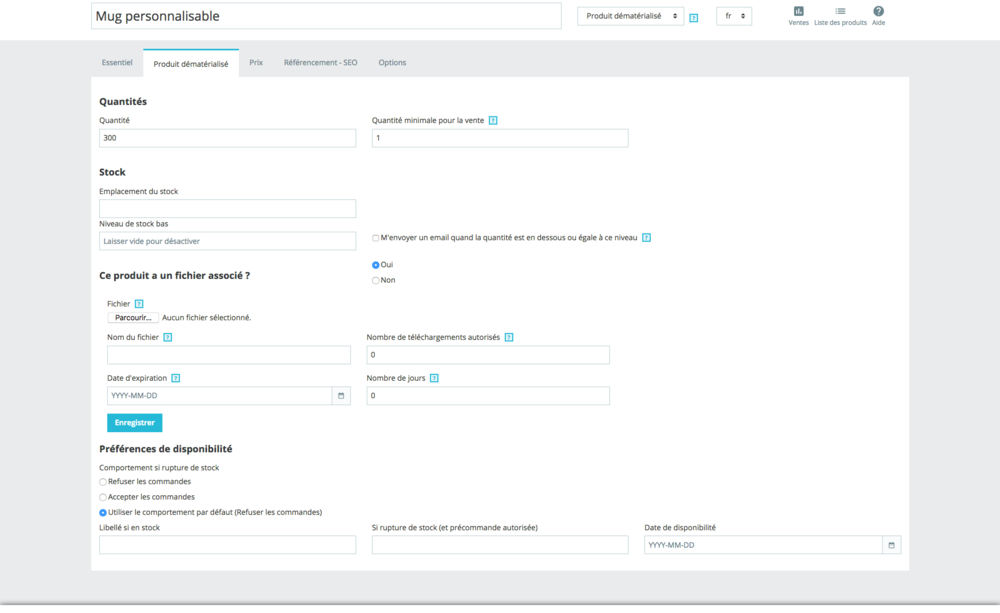Image resolution: width=1000 pixels, height=613 pixels.
Task: Select Non for associated file
Action: click(x=376, y=280)
